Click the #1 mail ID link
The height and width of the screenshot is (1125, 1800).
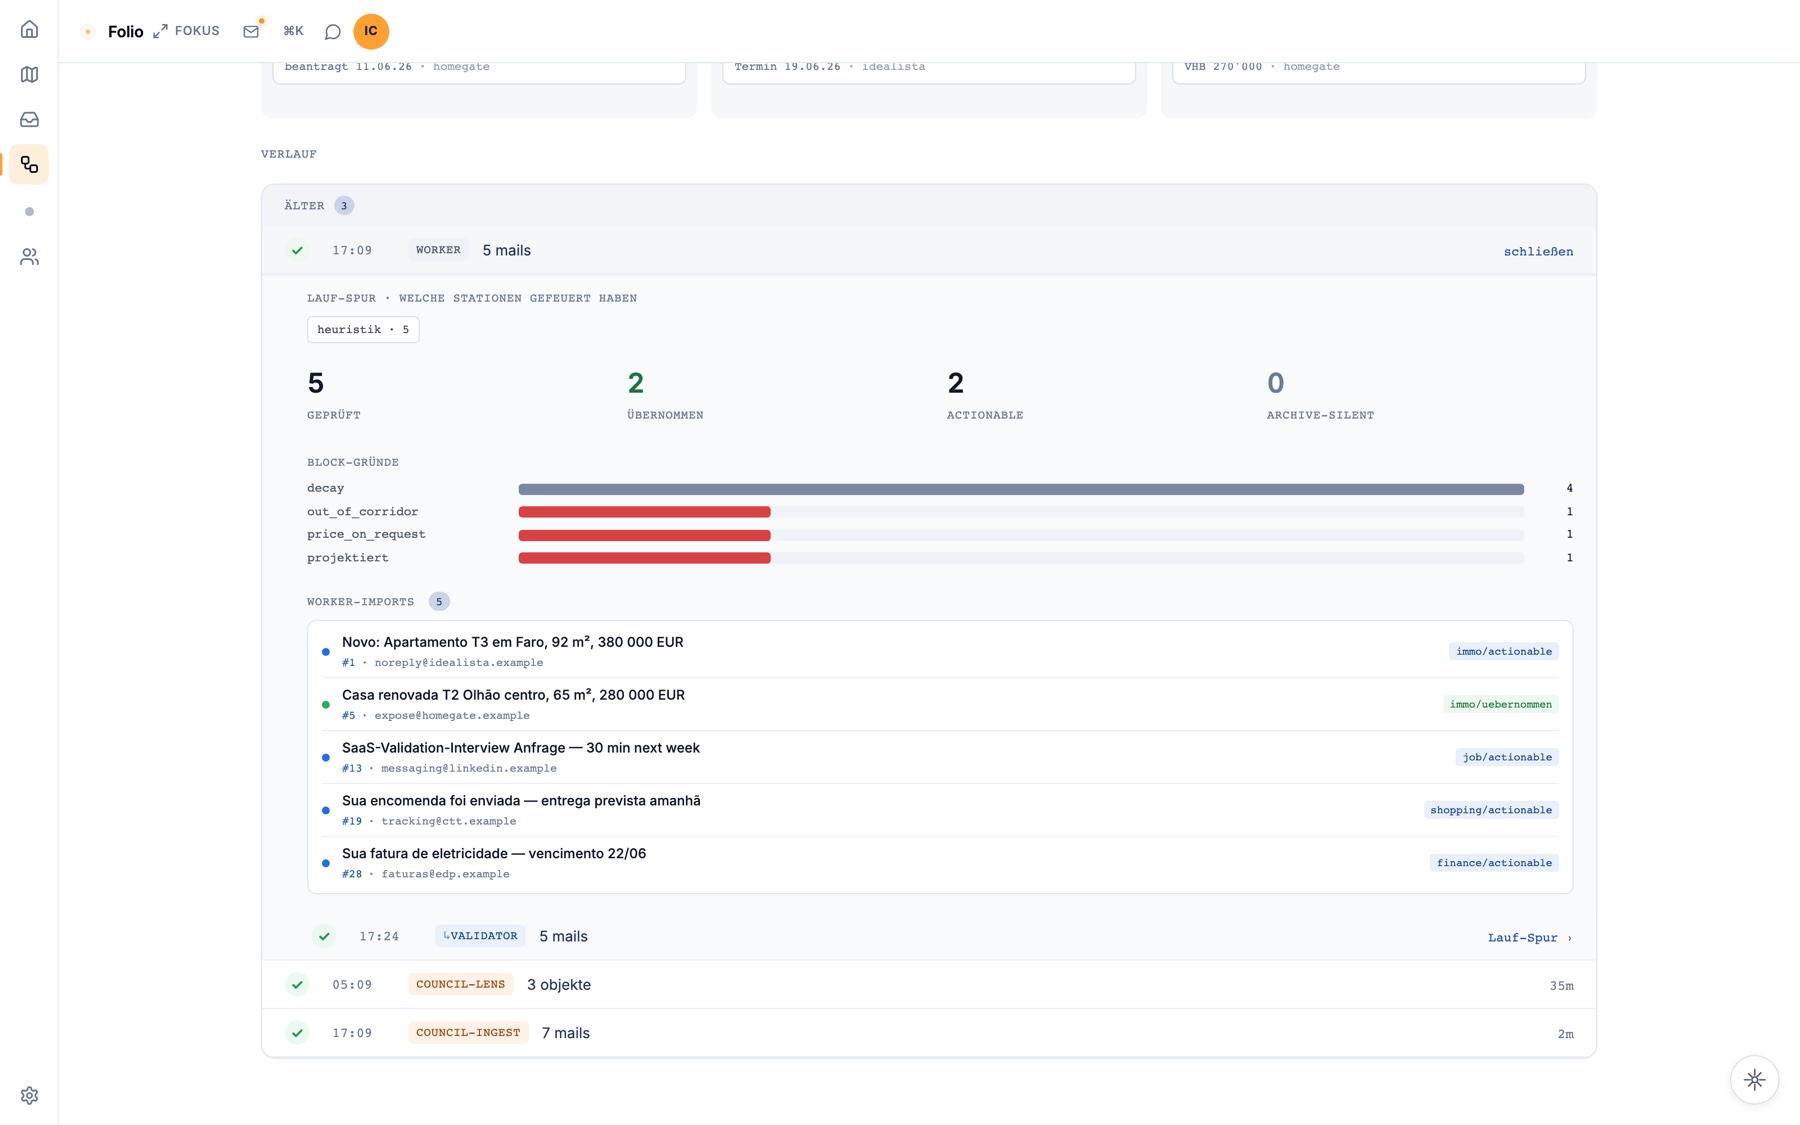348,663
